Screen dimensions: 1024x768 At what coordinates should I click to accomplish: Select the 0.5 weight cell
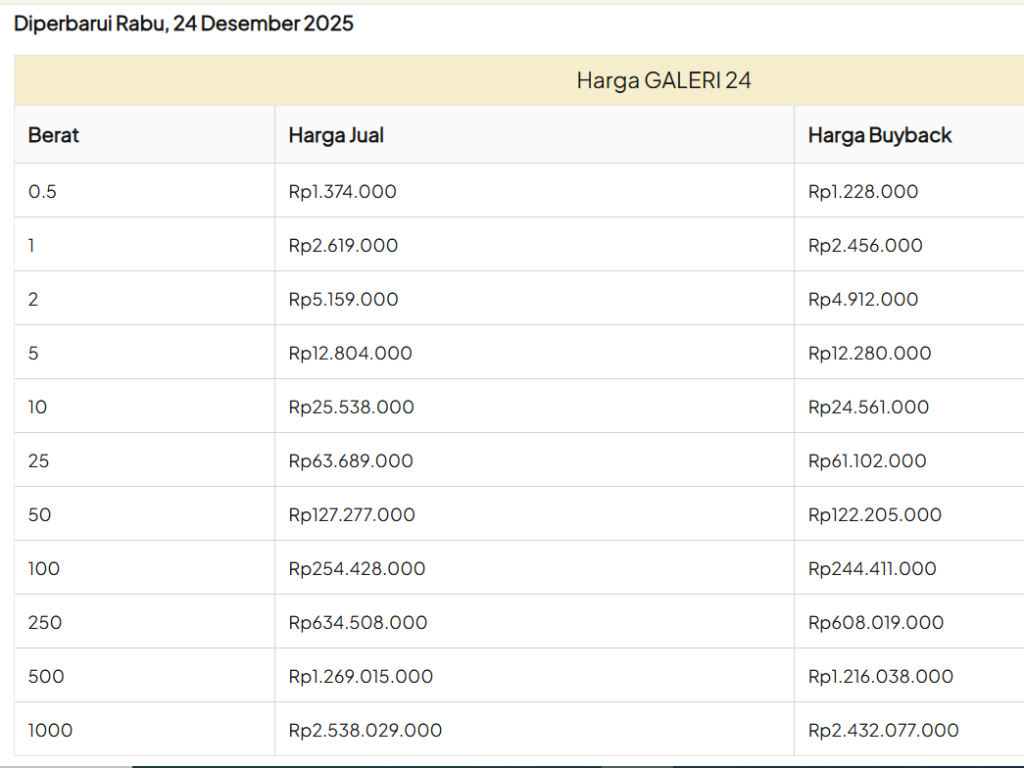click(42, 192)
